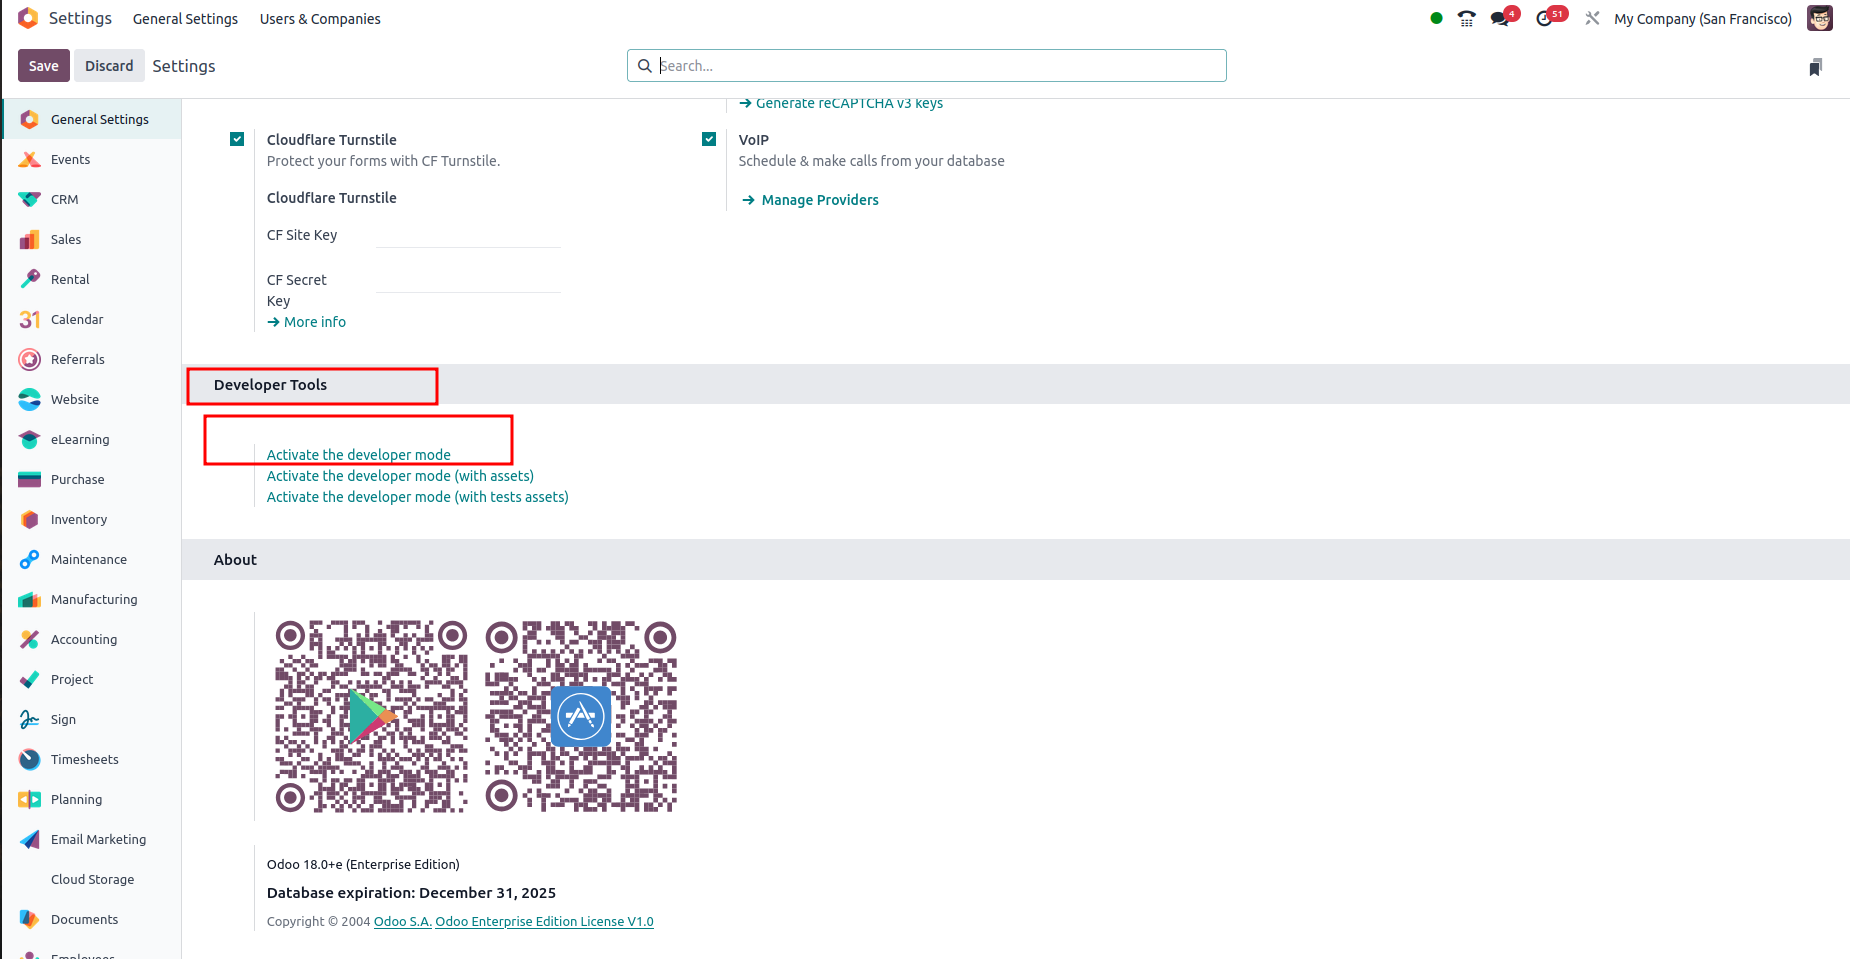Open the CRM app in the sidebar
The height and width of the screenshot is (959, 1850).
click(64, 199)
